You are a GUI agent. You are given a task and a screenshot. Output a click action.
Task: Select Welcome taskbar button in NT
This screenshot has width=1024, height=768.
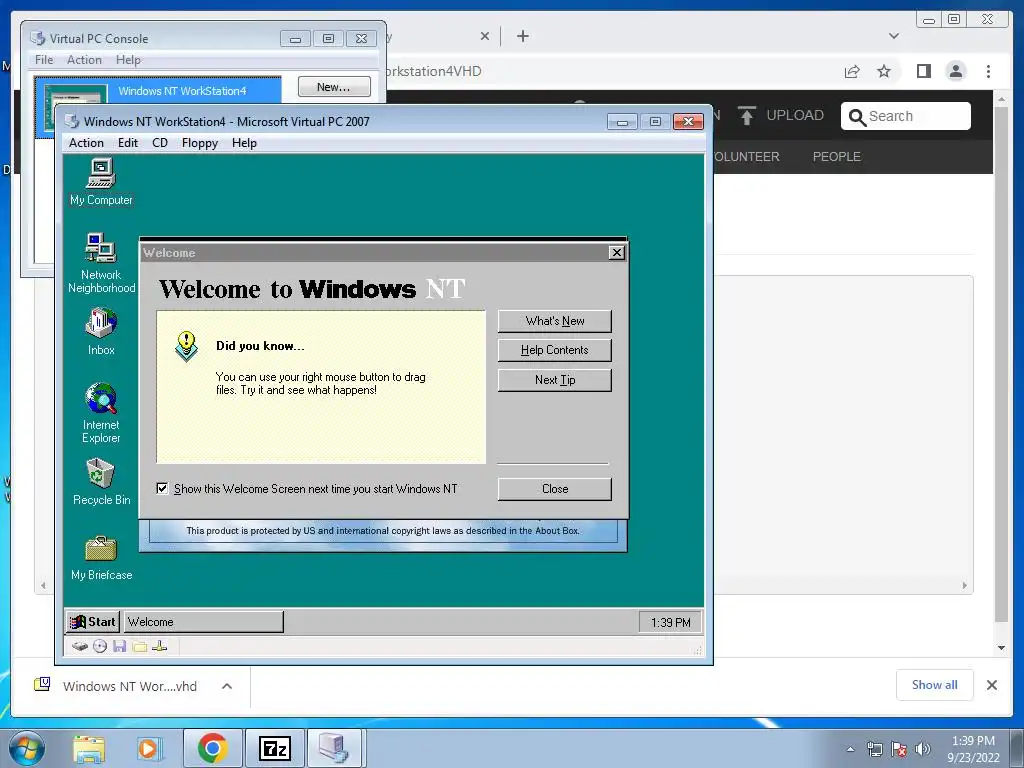pos(204,622)
